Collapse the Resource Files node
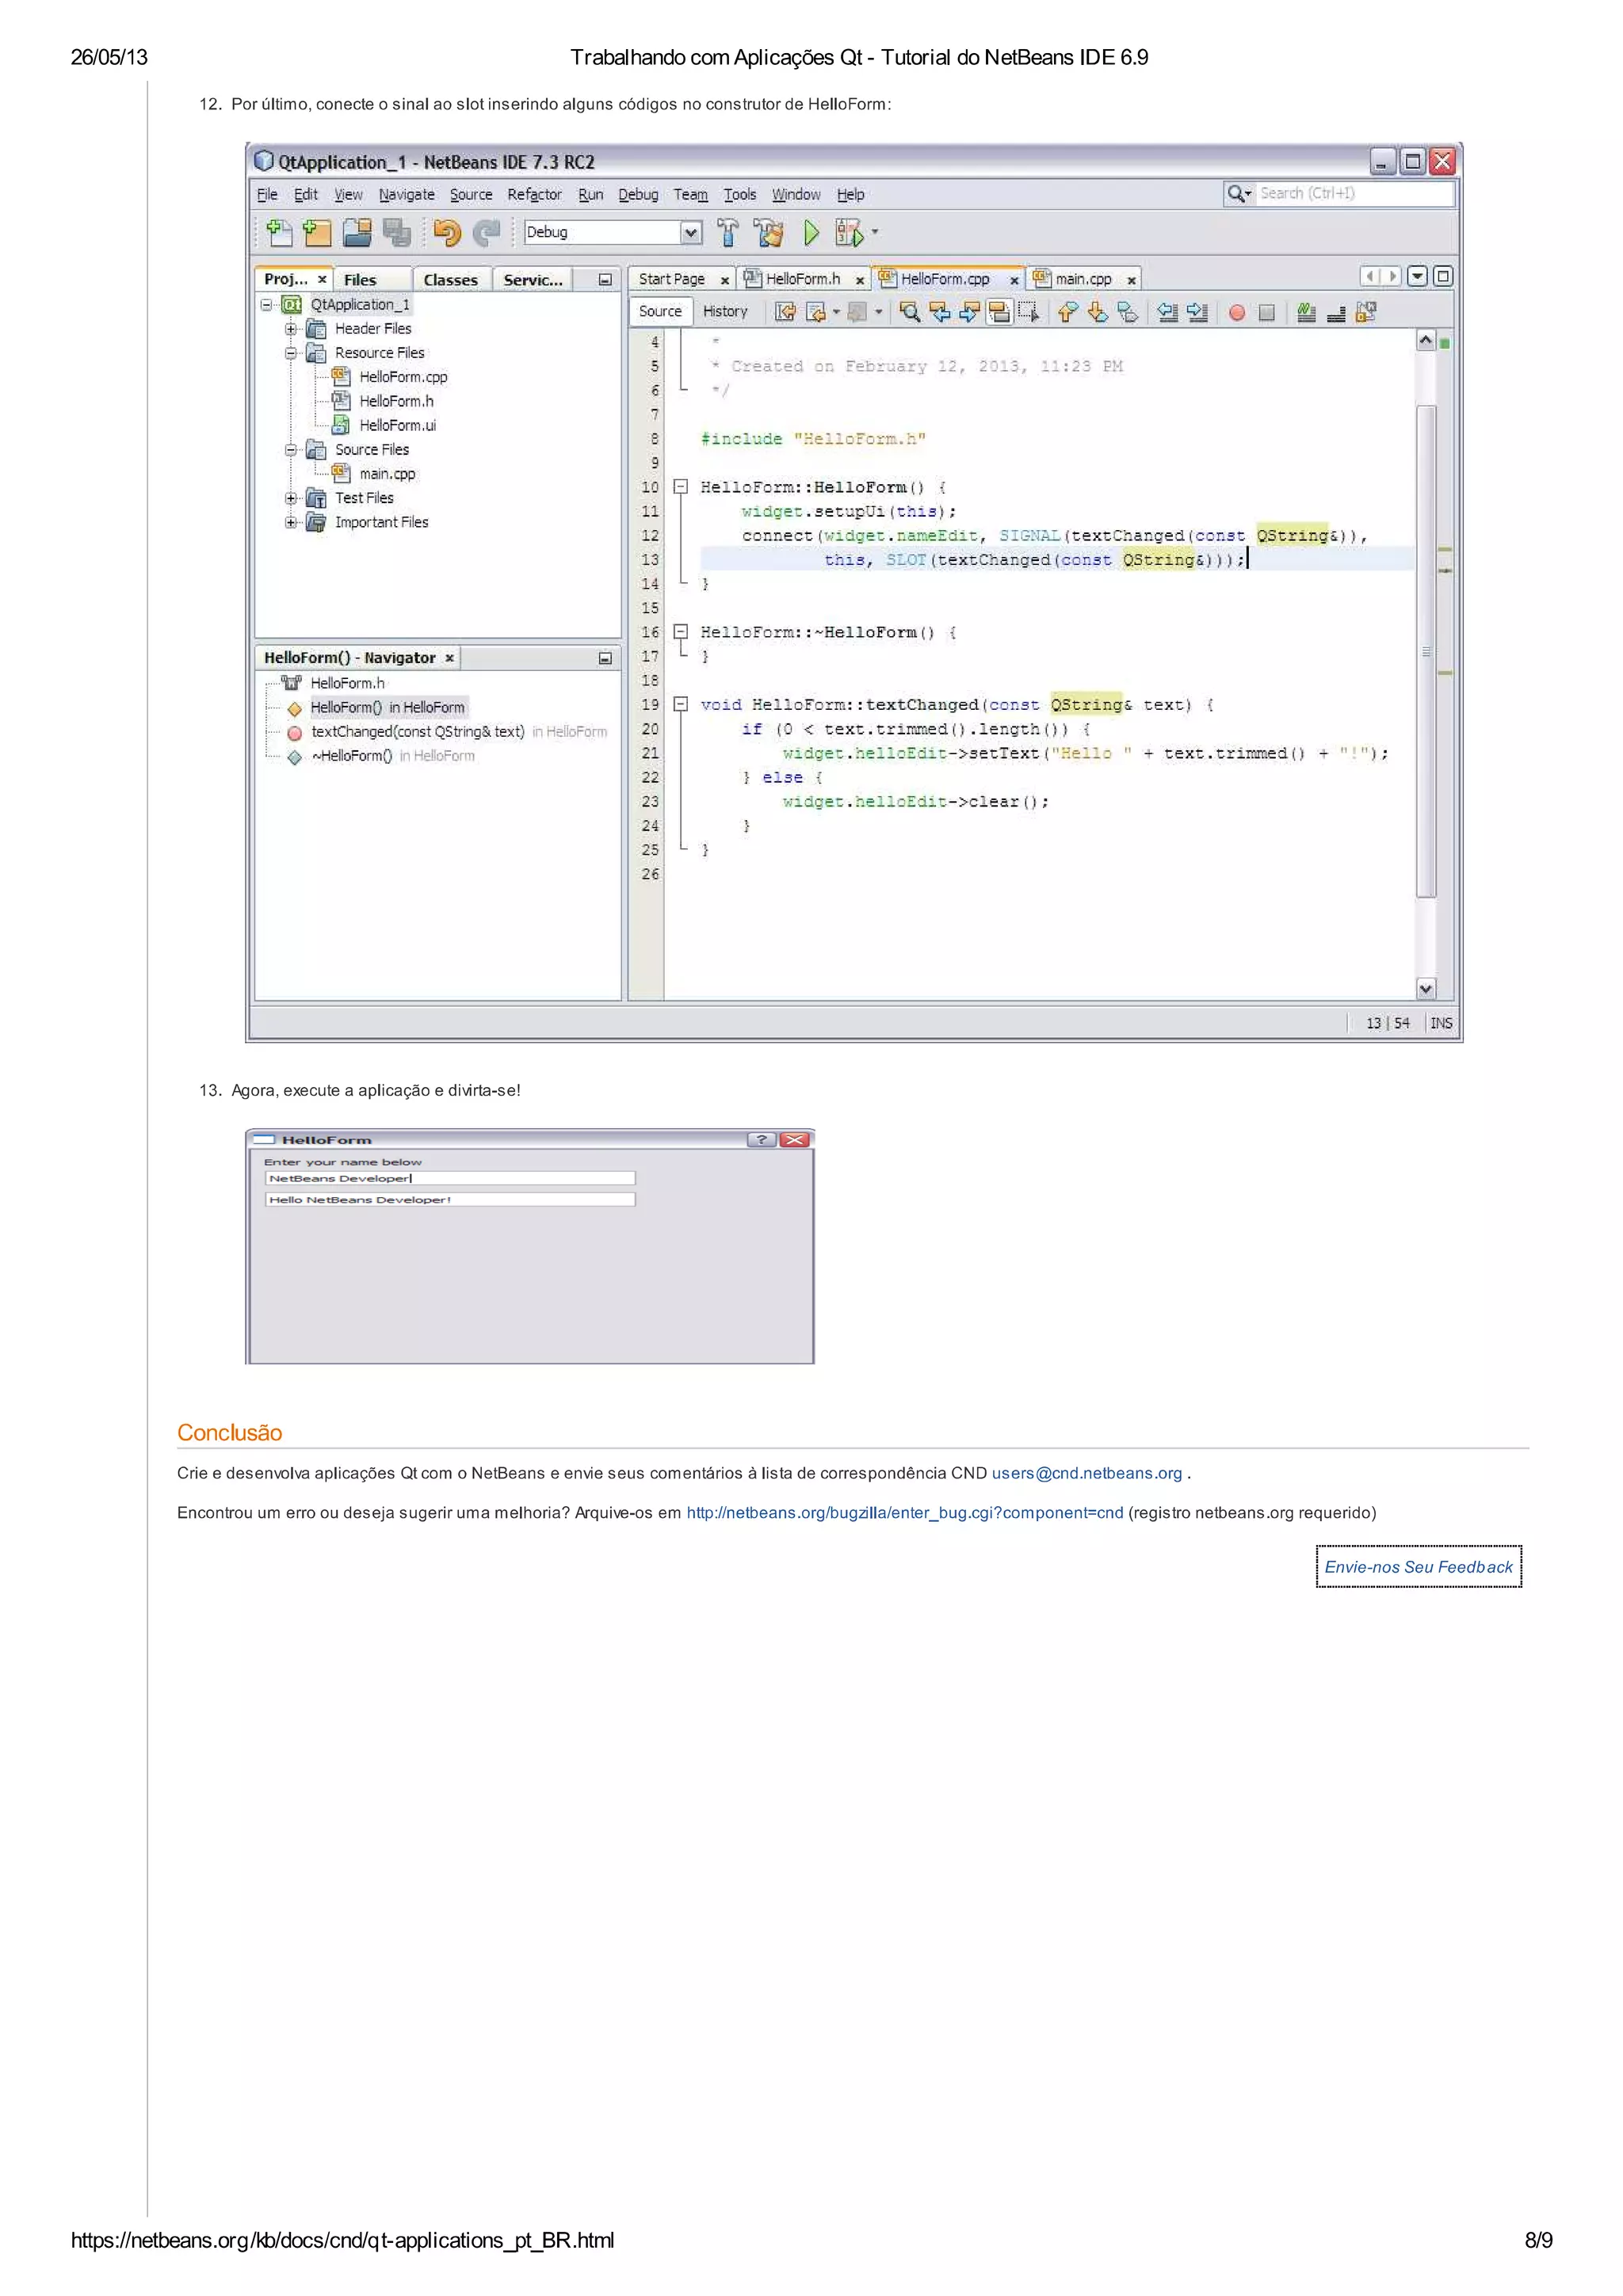The height and width of the screenshot is (2296, 1623). [x=291, y=353]
